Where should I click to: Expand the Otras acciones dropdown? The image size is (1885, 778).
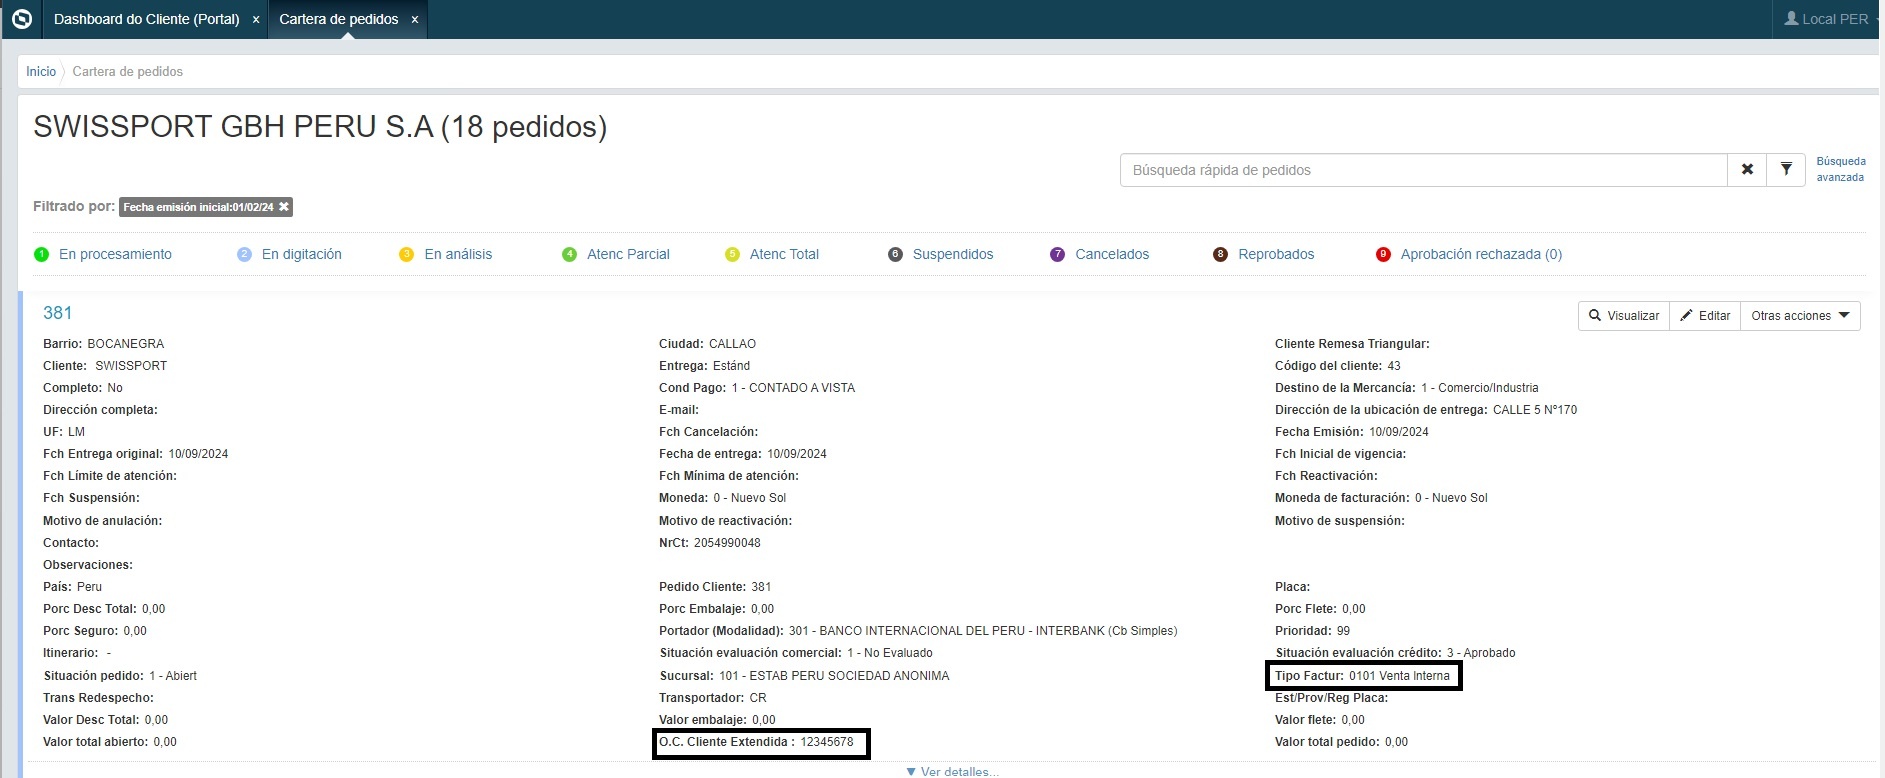pos(1800,316)
